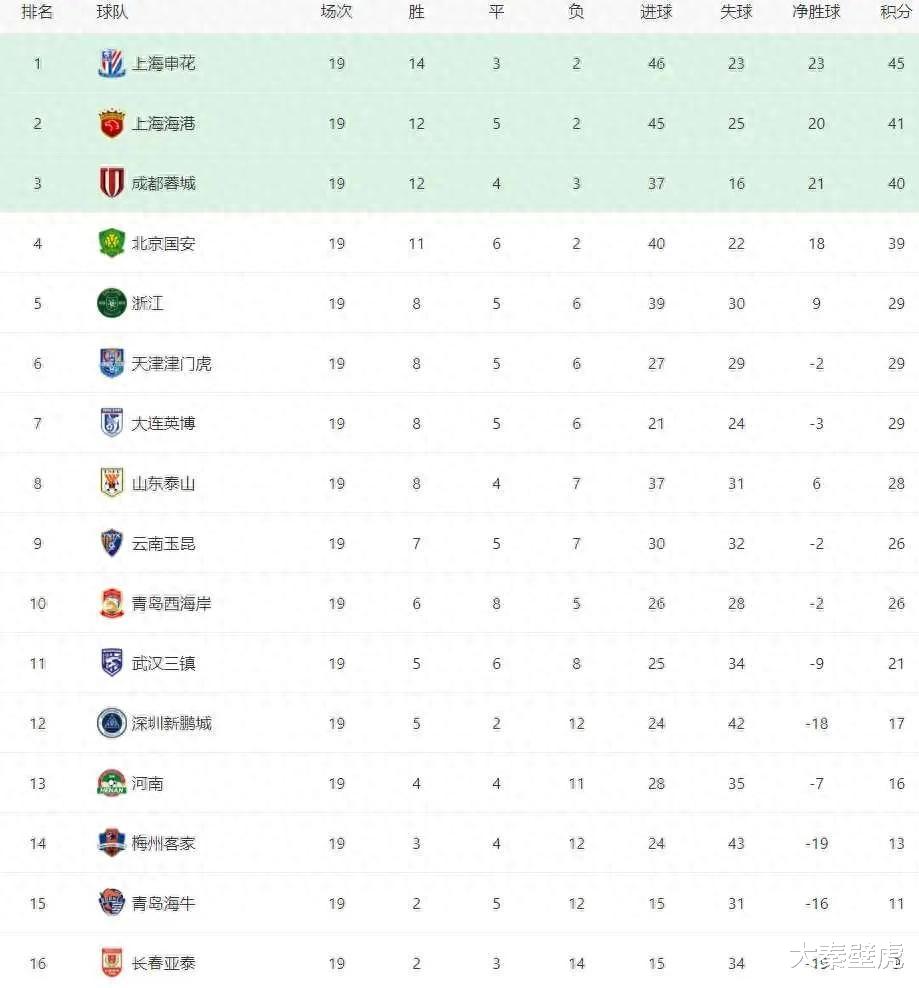Click the Shanghai Shenhua team logo
This screenshot has width=919, height=988.
pyautogui.click(x=111, y=63)
